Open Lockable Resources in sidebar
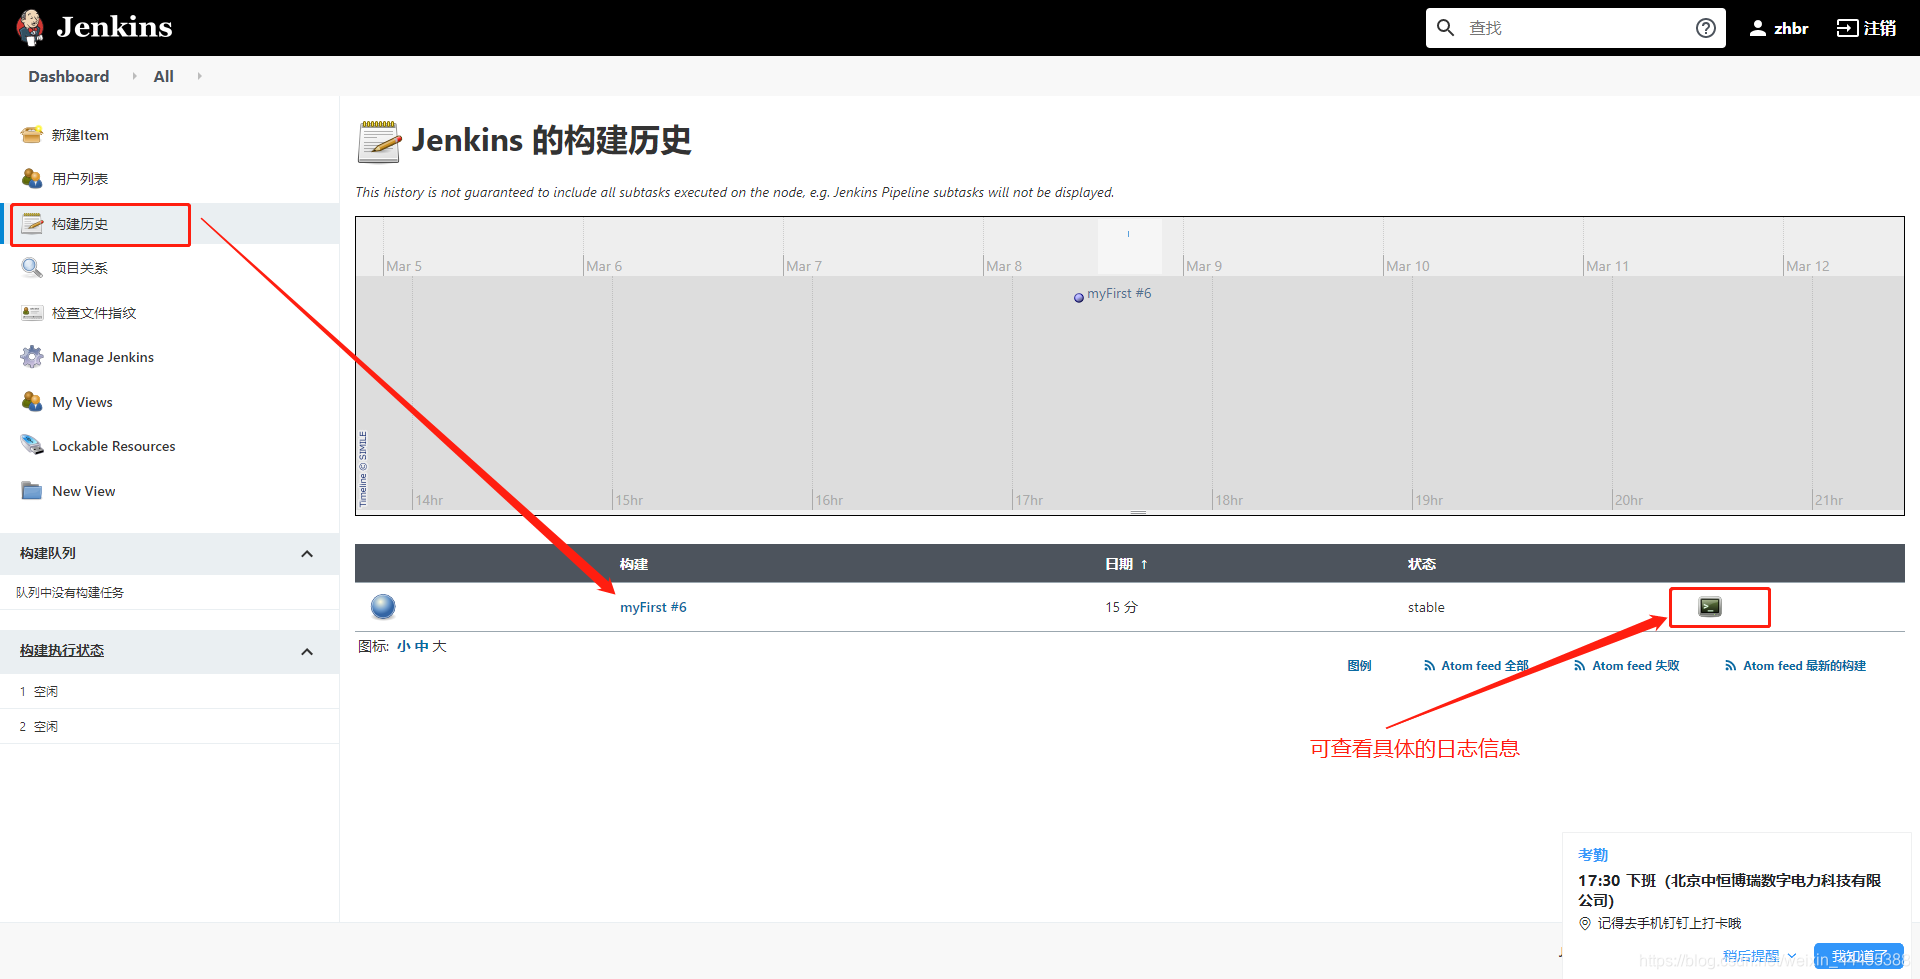Viewport: 1920px width, 979px height. point(114,446)
